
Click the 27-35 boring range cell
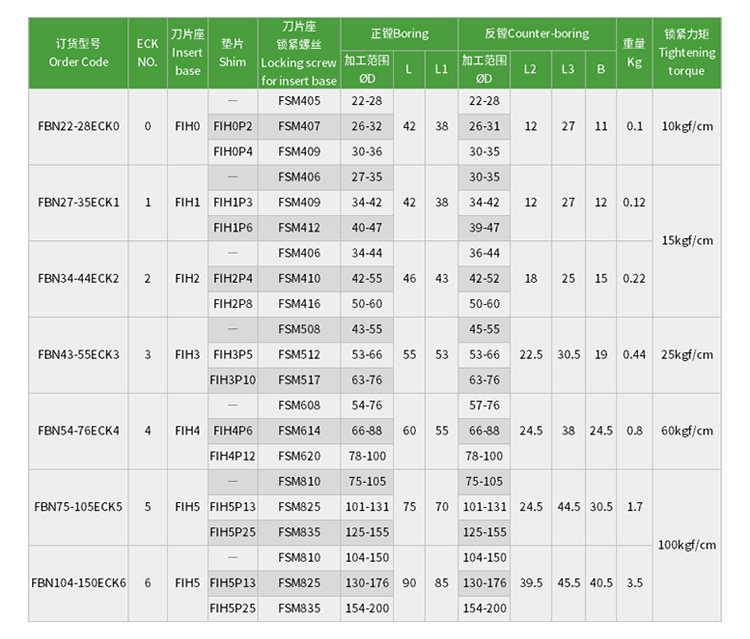click(367, 177)
